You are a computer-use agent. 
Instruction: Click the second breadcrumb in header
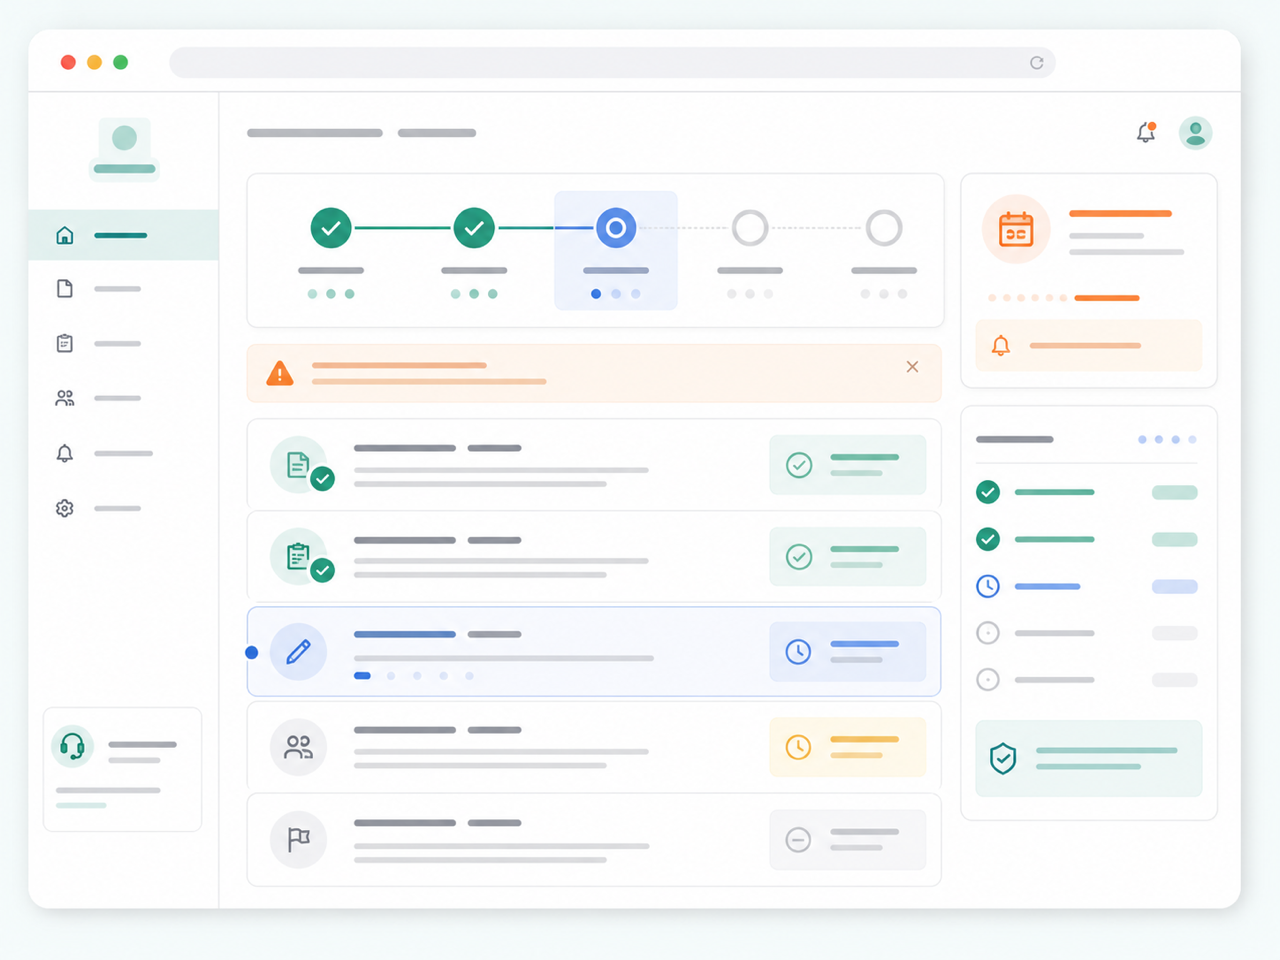click(x=437, y=133)
